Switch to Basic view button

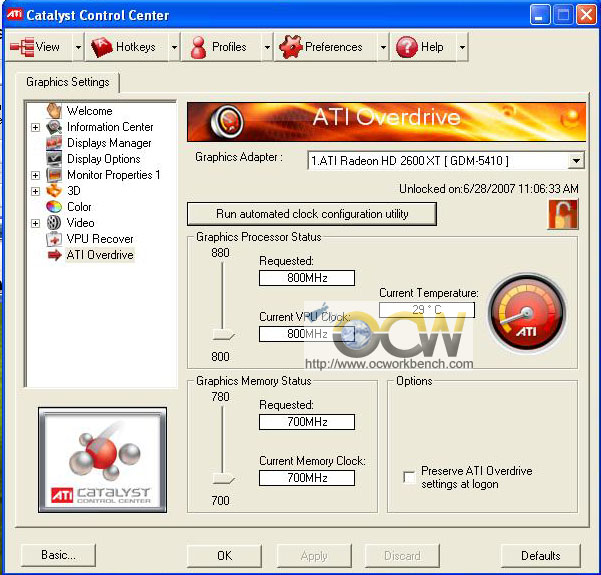click(58, 555)
